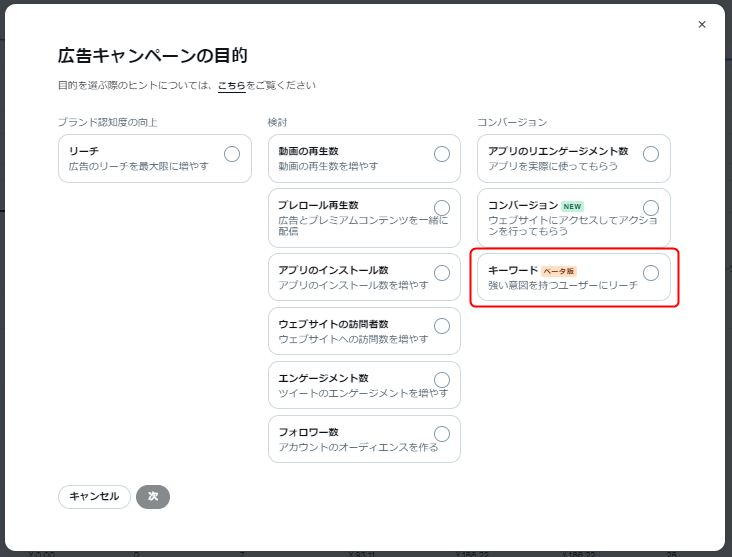
Task: Click the ブランド認知度の向上 column heading
Action: tap(108, 122)
